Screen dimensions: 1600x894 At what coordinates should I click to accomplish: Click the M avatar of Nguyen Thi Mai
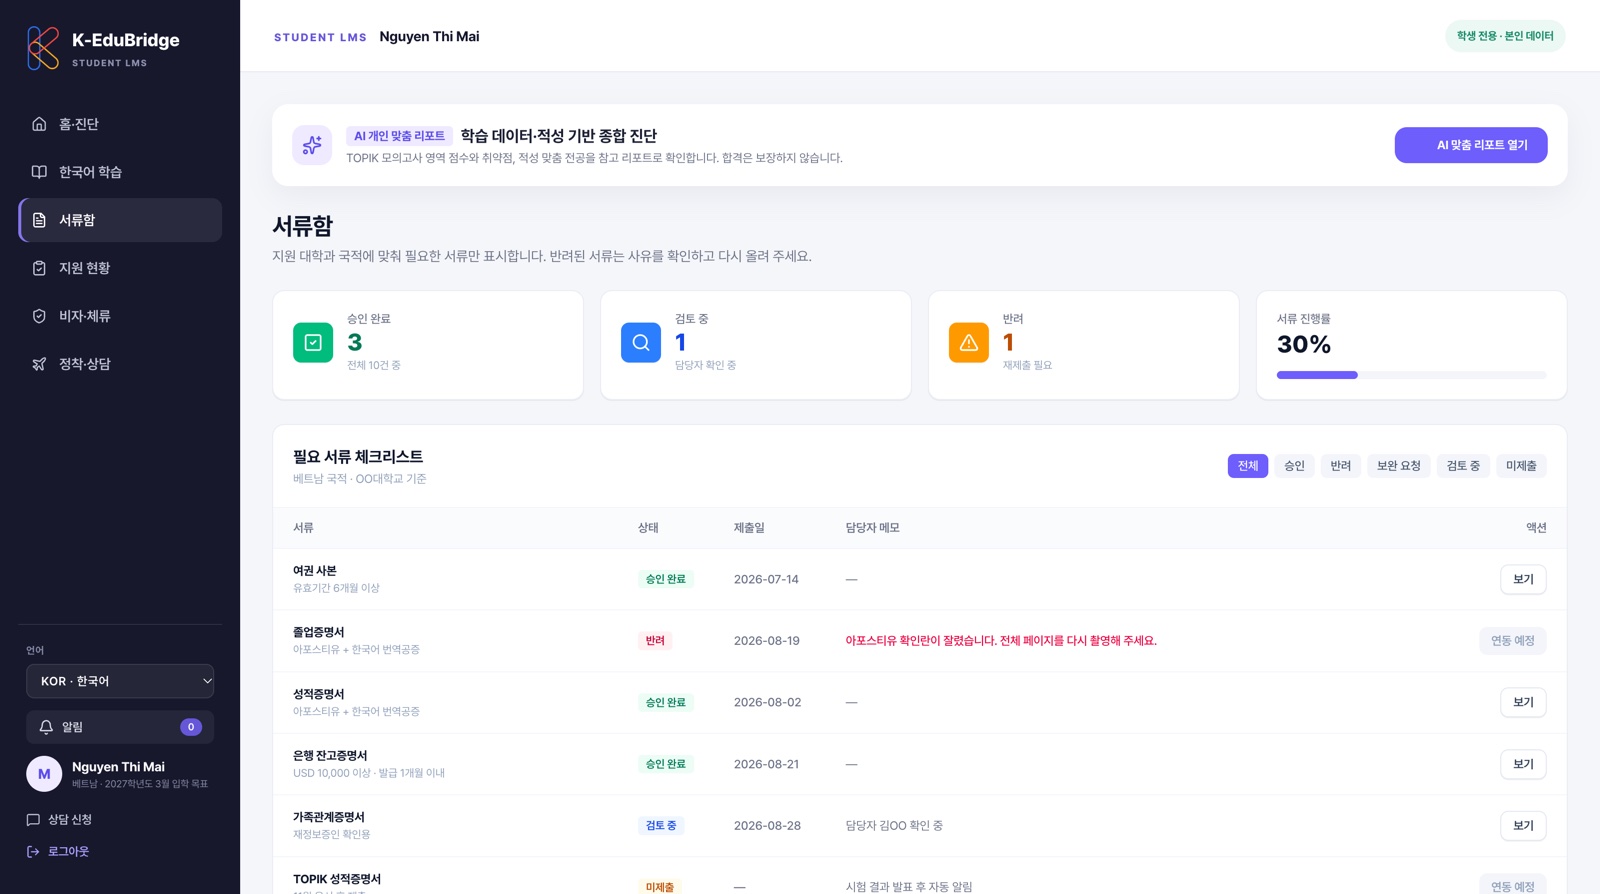pyautogui.click(x=44, y=774)
